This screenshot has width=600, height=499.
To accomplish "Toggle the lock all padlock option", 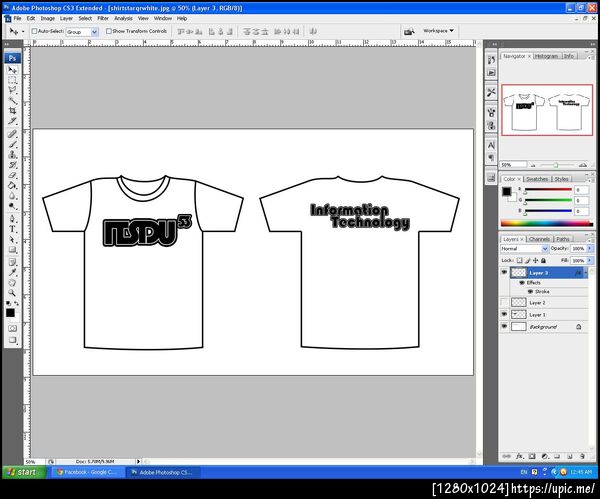I will coord(543,260).
